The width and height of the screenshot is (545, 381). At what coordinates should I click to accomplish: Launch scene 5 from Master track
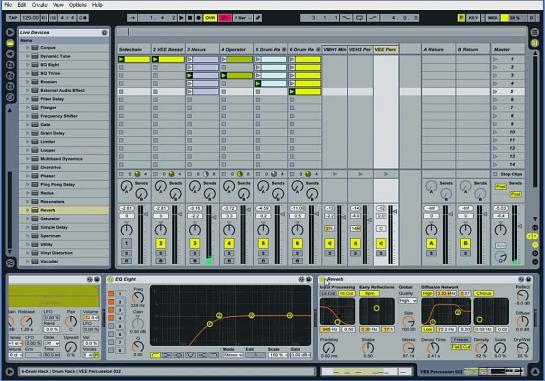coord(495,92)
